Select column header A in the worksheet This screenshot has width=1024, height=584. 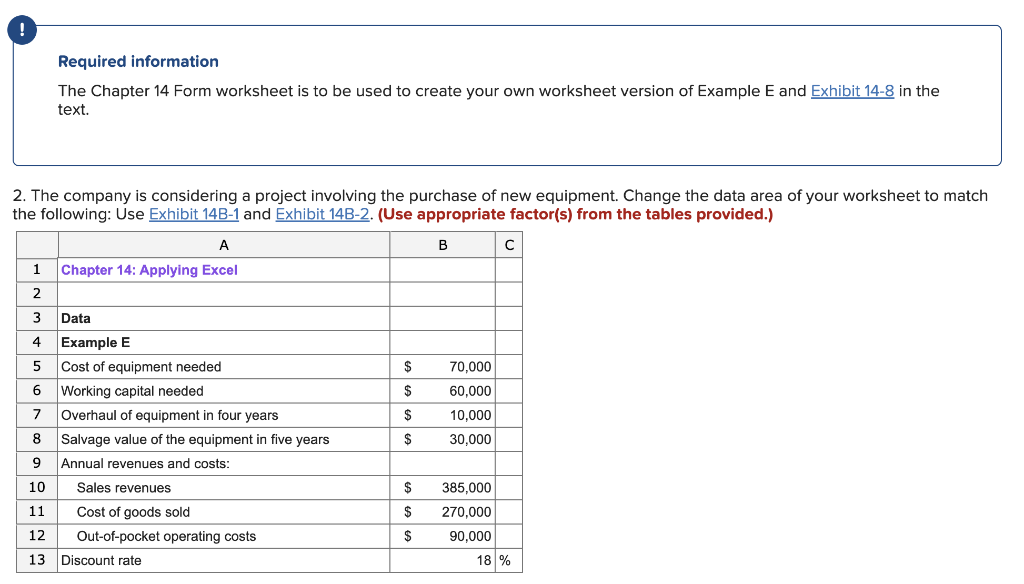(224, 244)
